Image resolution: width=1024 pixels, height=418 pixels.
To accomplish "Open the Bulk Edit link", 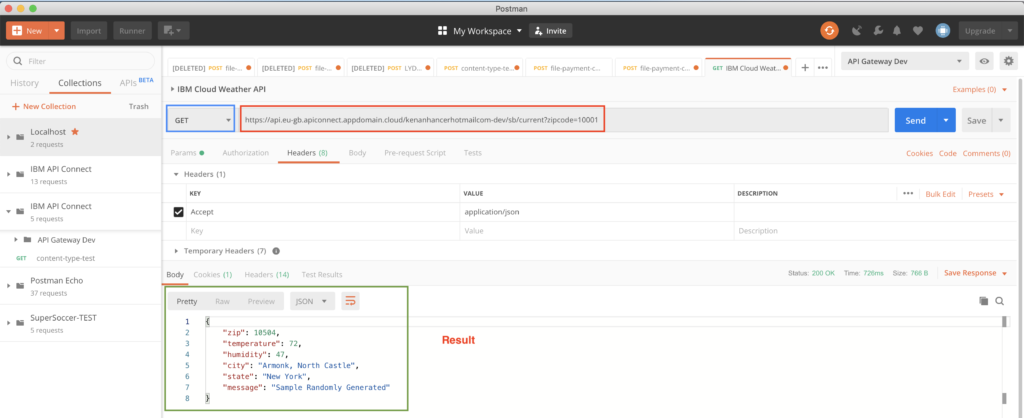I will click(x=940, y=194).
